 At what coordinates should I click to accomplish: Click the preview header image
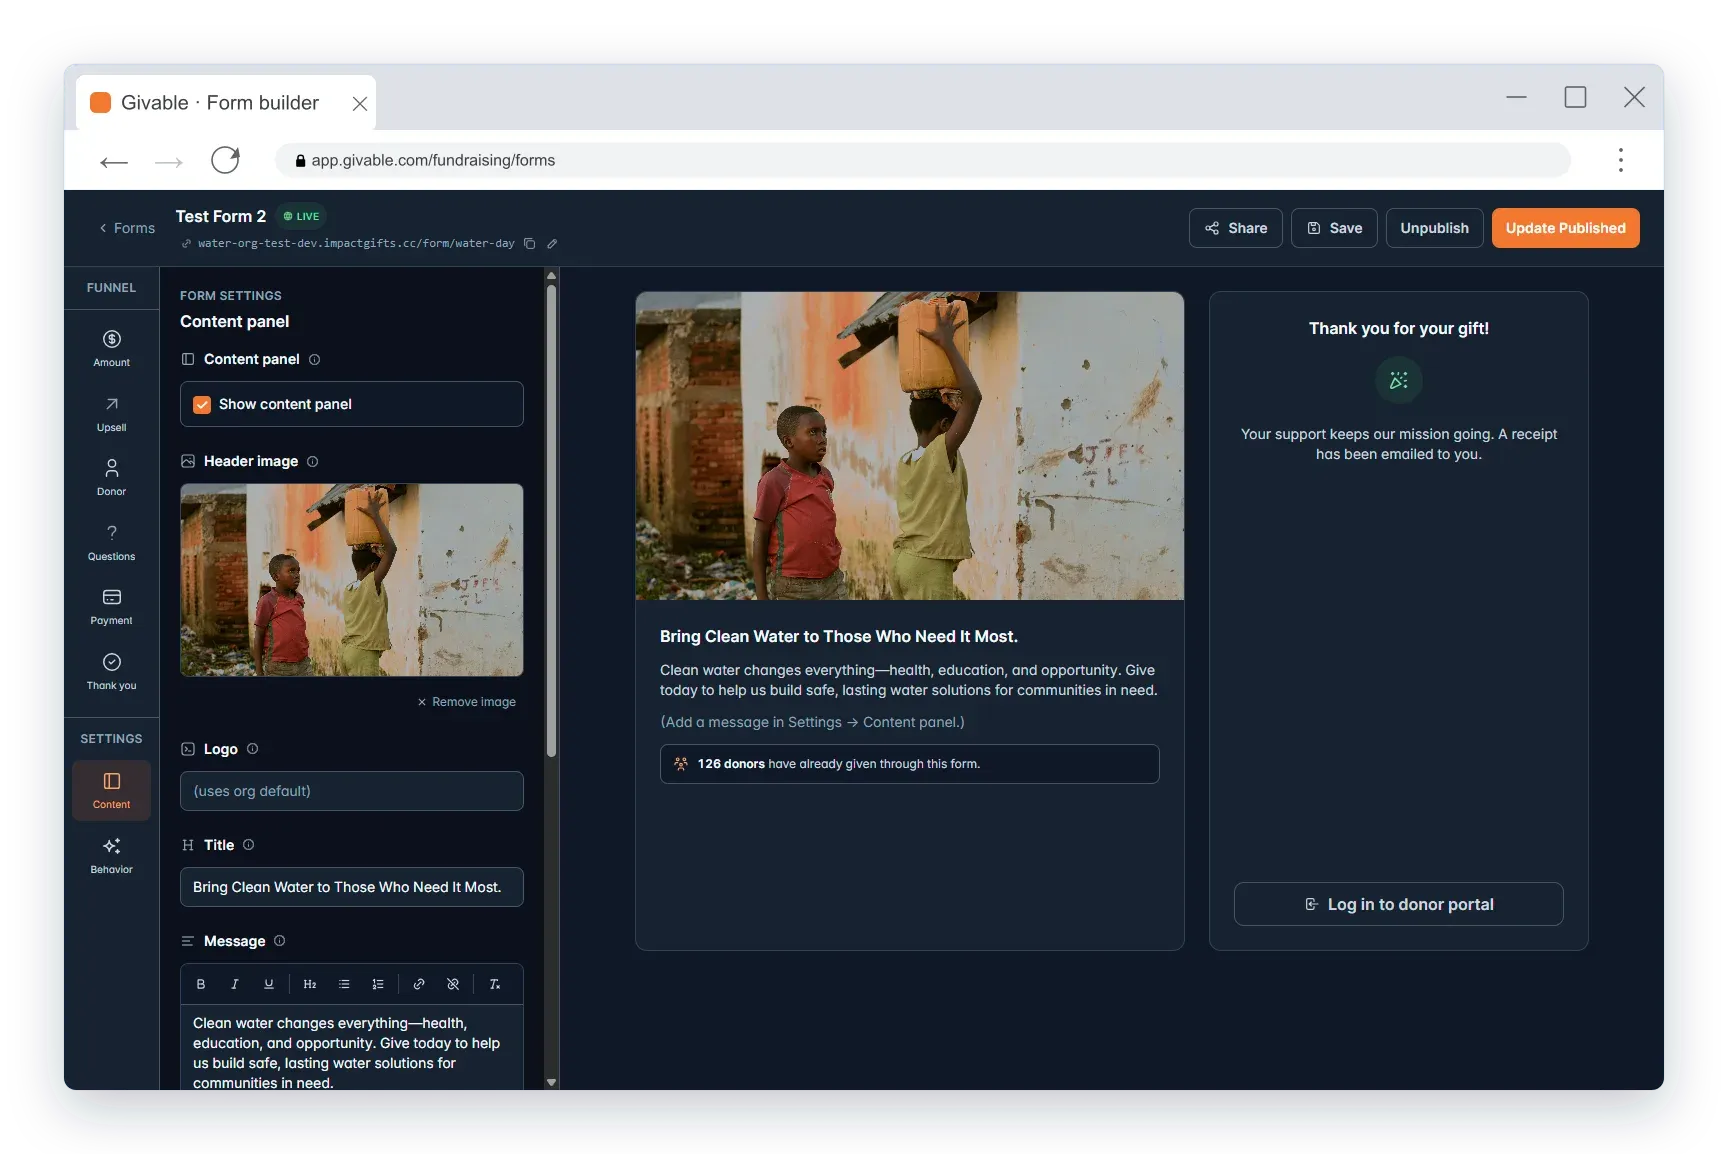point(909,446)
